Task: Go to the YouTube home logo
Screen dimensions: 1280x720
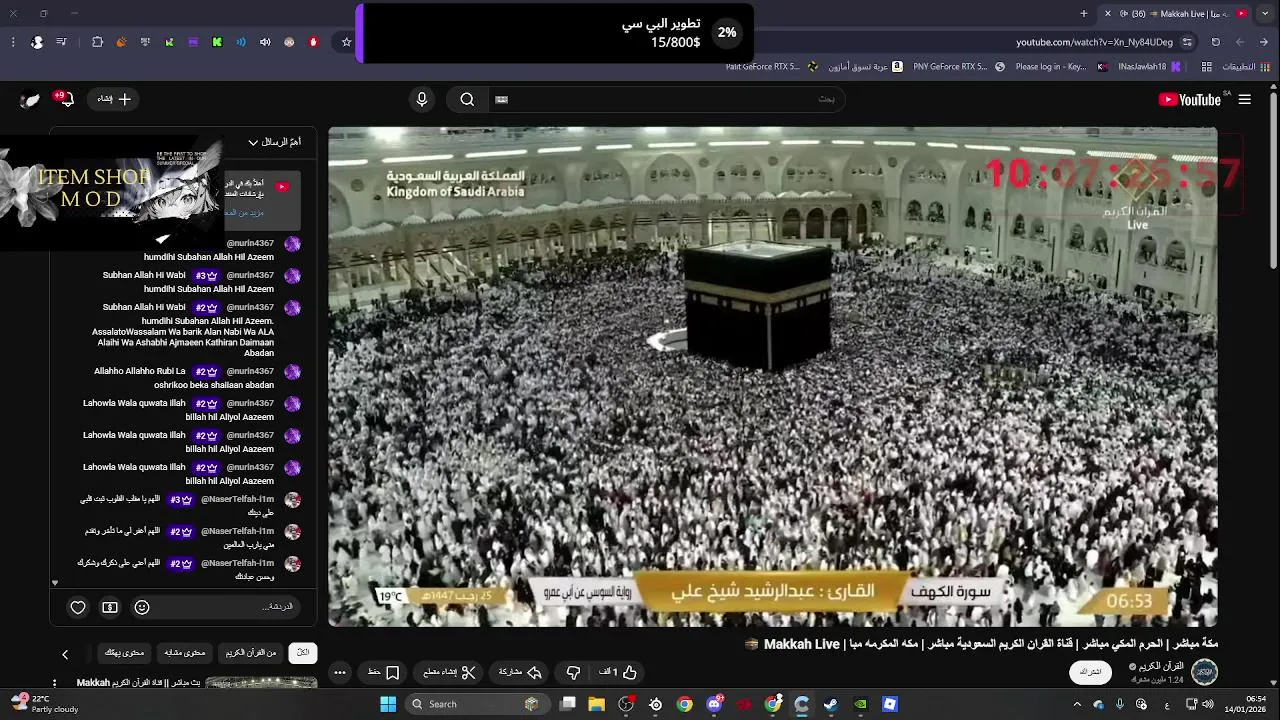Action: [1189, 99]
